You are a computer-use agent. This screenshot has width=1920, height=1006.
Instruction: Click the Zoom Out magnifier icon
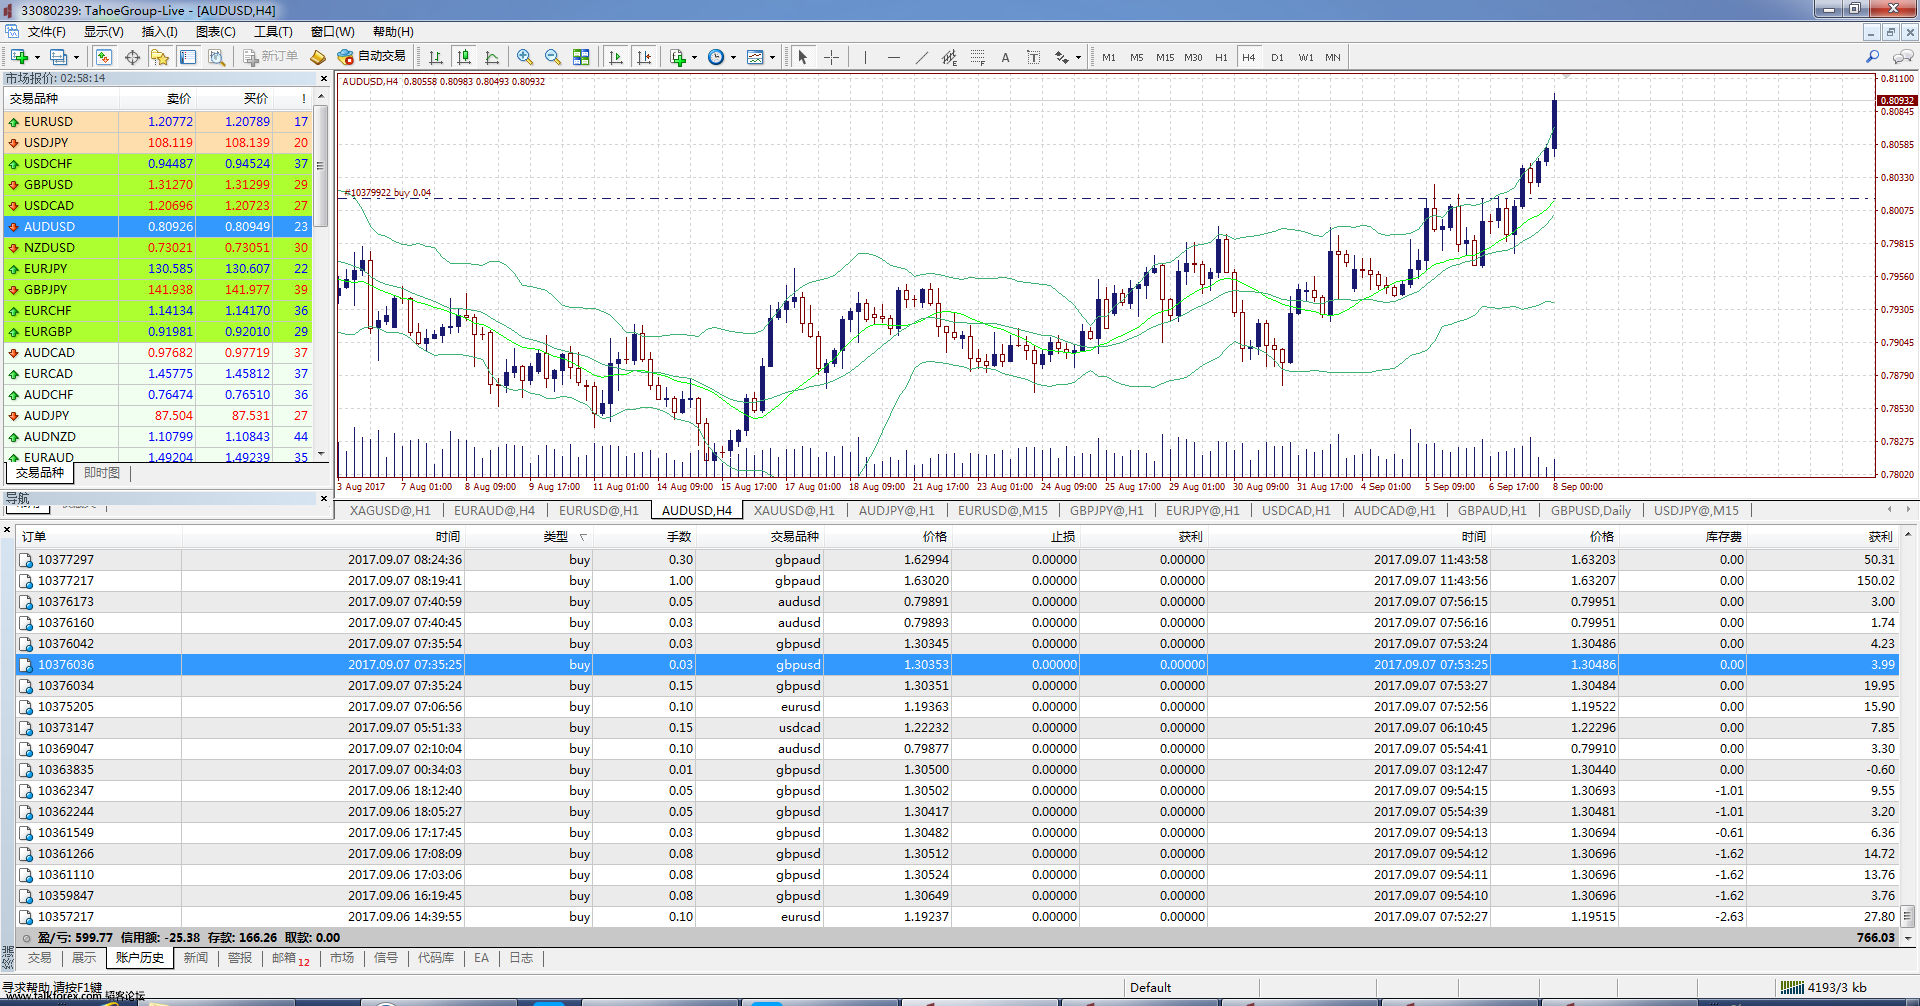coord(553,57)
